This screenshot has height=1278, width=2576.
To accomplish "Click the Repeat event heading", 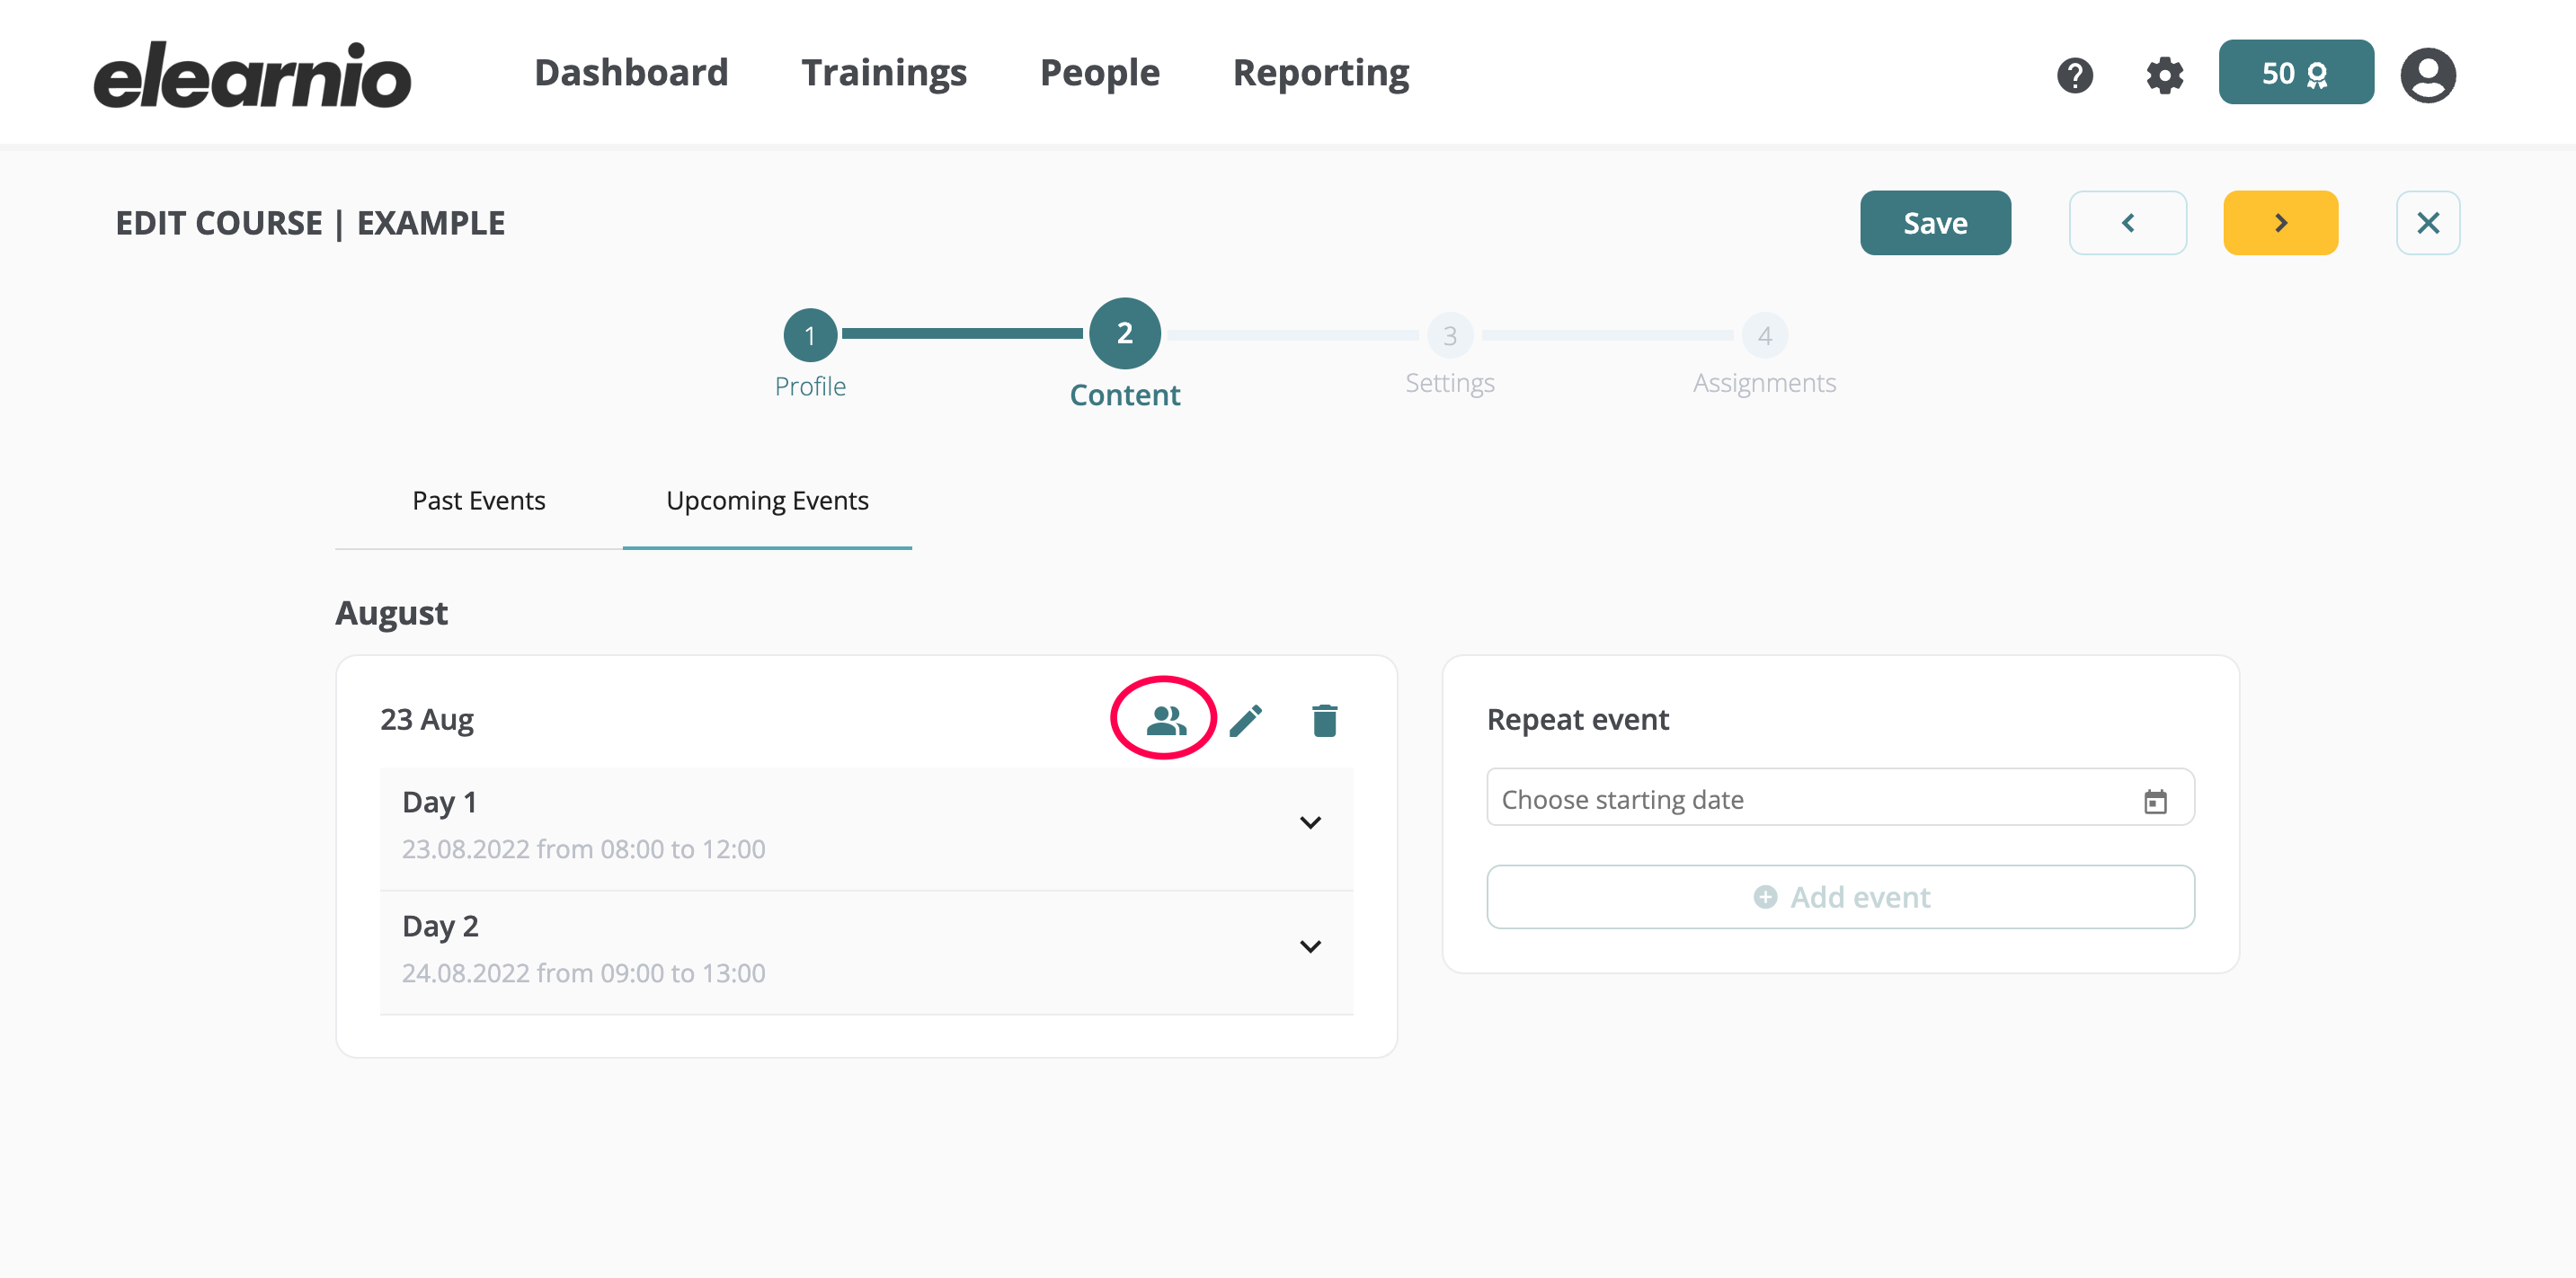I will tap(1577, 720).
